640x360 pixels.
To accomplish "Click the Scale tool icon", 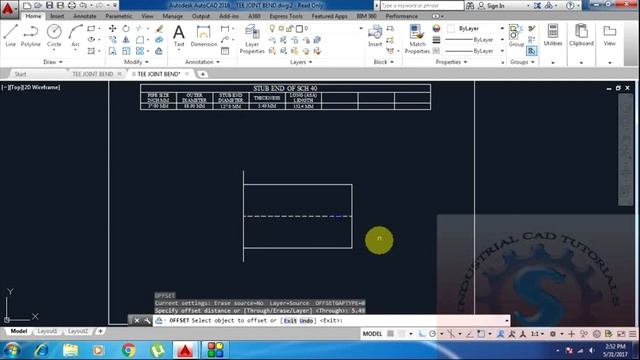I will [x=126, y=51].
